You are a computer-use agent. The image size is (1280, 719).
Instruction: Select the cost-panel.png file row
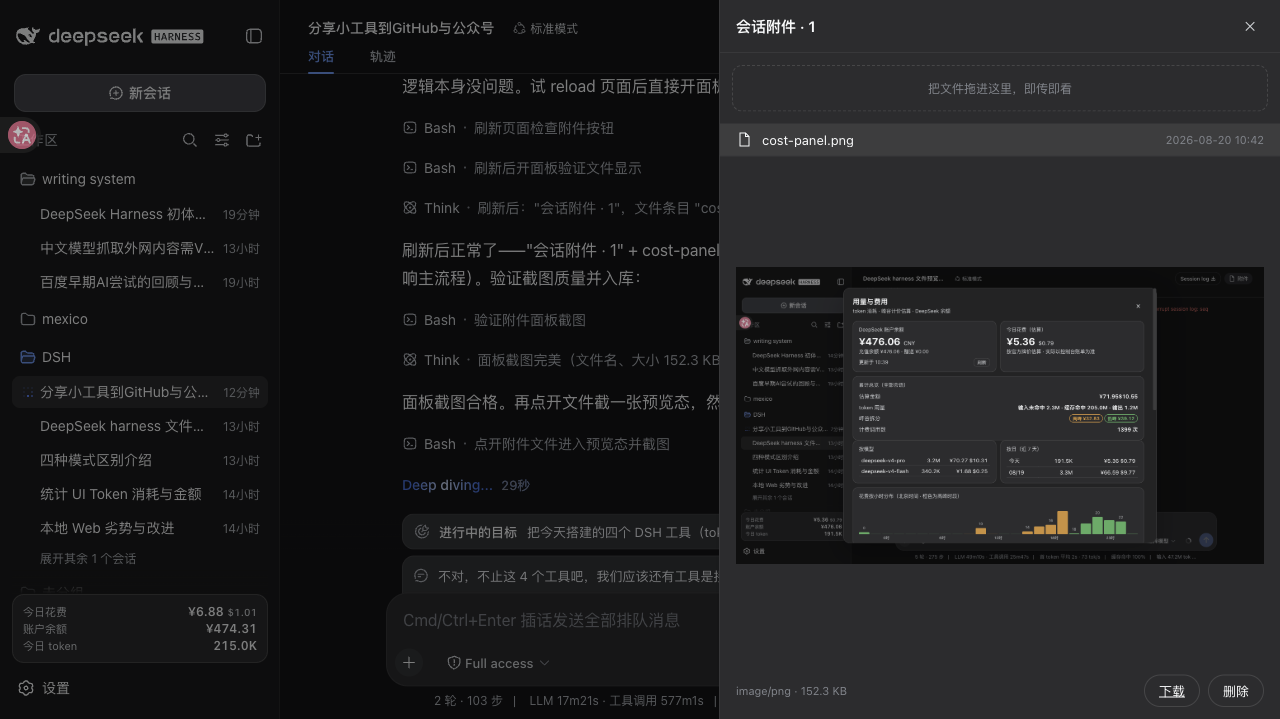point(1000,140)
